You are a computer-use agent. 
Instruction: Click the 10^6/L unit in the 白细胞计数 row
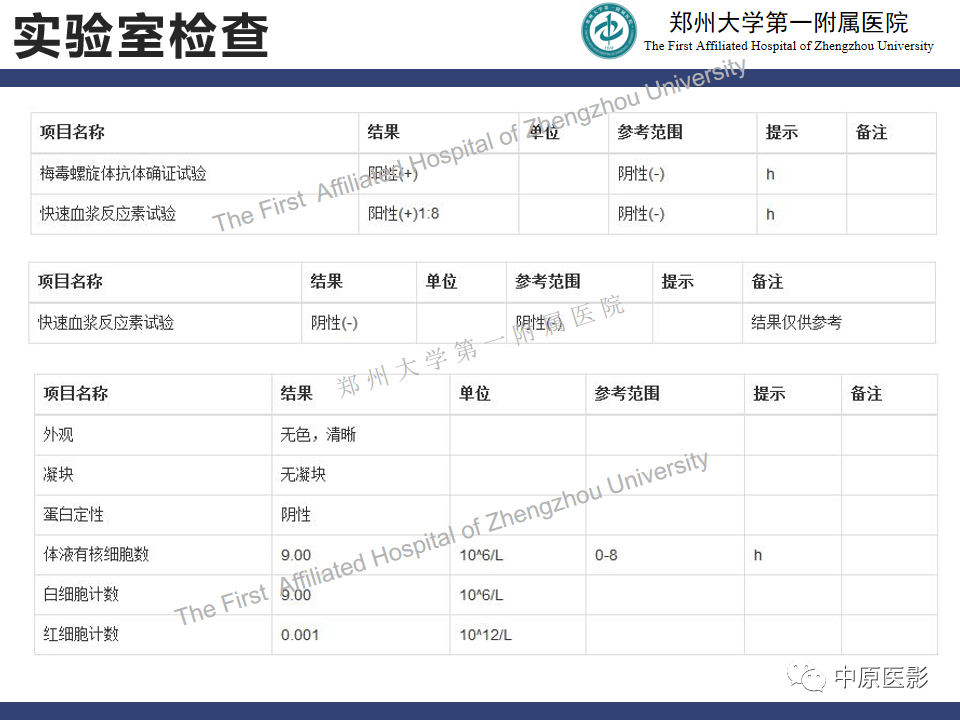coord(481,595)
